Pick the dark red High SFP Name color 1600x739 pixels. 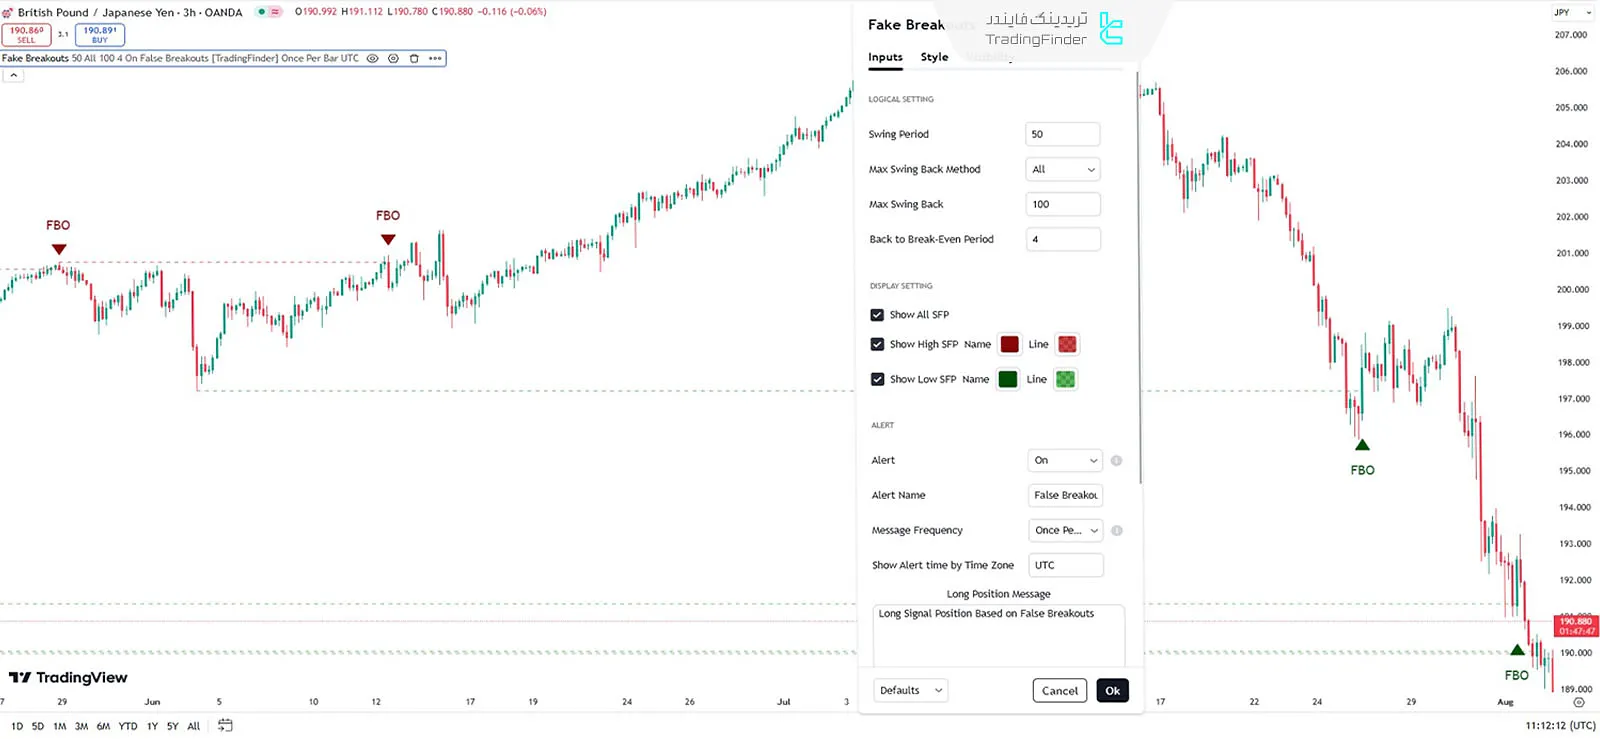[1009, 345]
